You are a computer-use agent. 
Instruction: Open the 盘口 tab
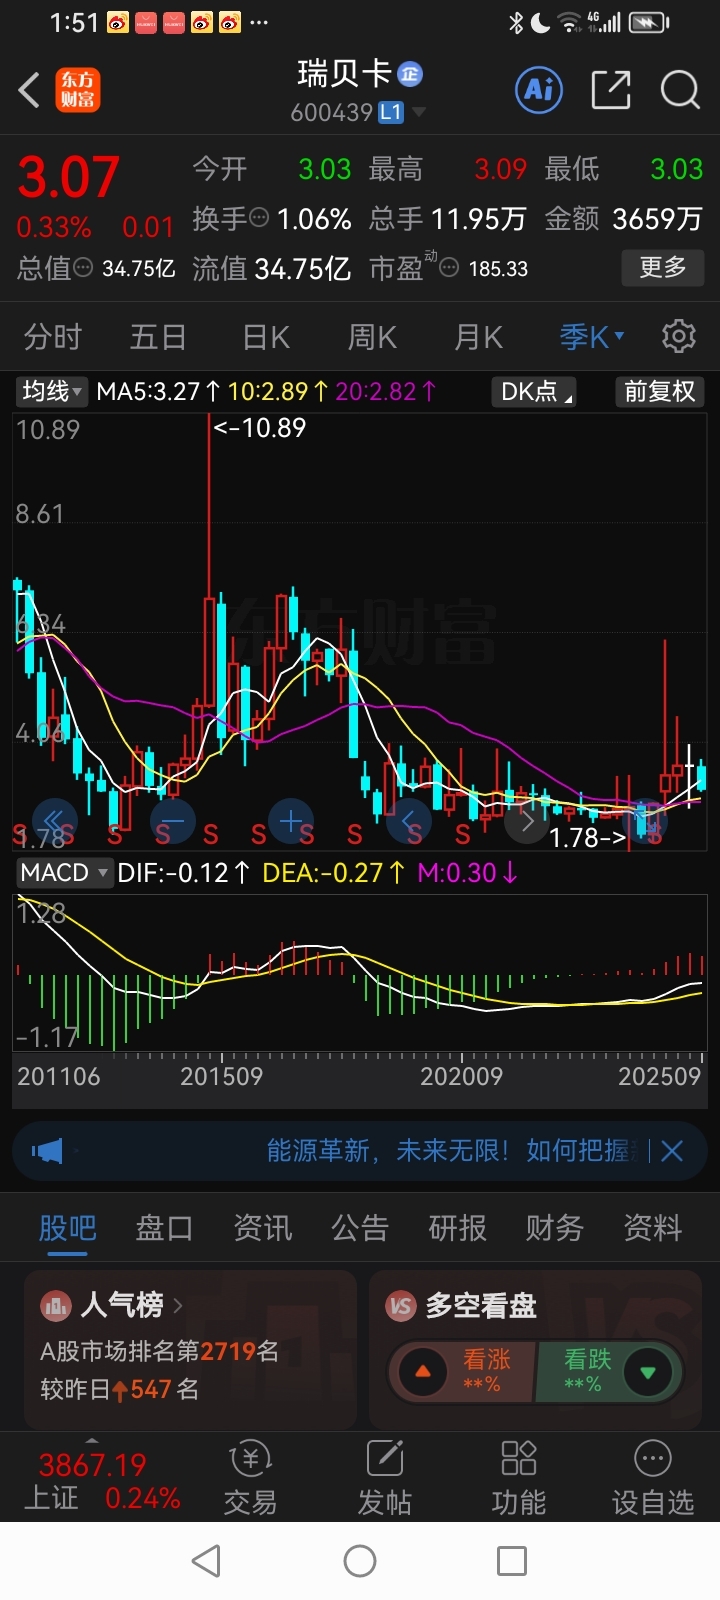pyautogui.click(x=165, y=1228)
